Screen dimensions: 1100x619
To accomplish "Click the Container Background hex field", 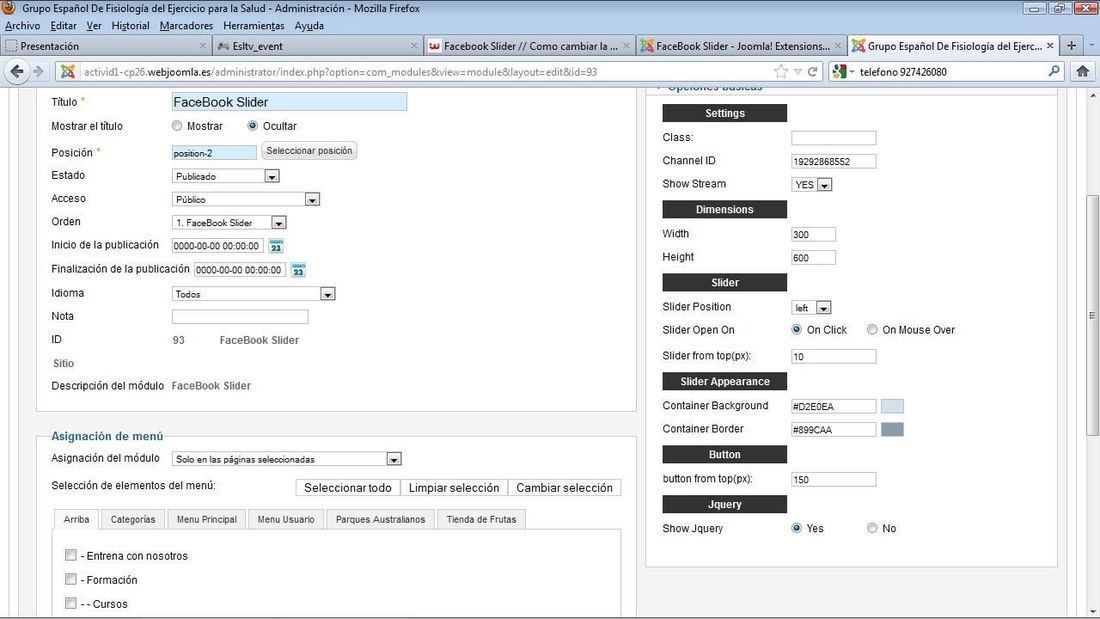I will tap(833, 406).
